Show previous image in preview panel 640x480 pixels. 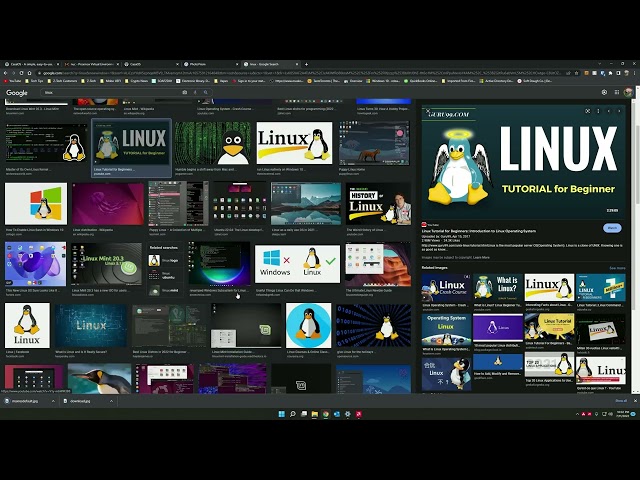(x=609, y=111)
